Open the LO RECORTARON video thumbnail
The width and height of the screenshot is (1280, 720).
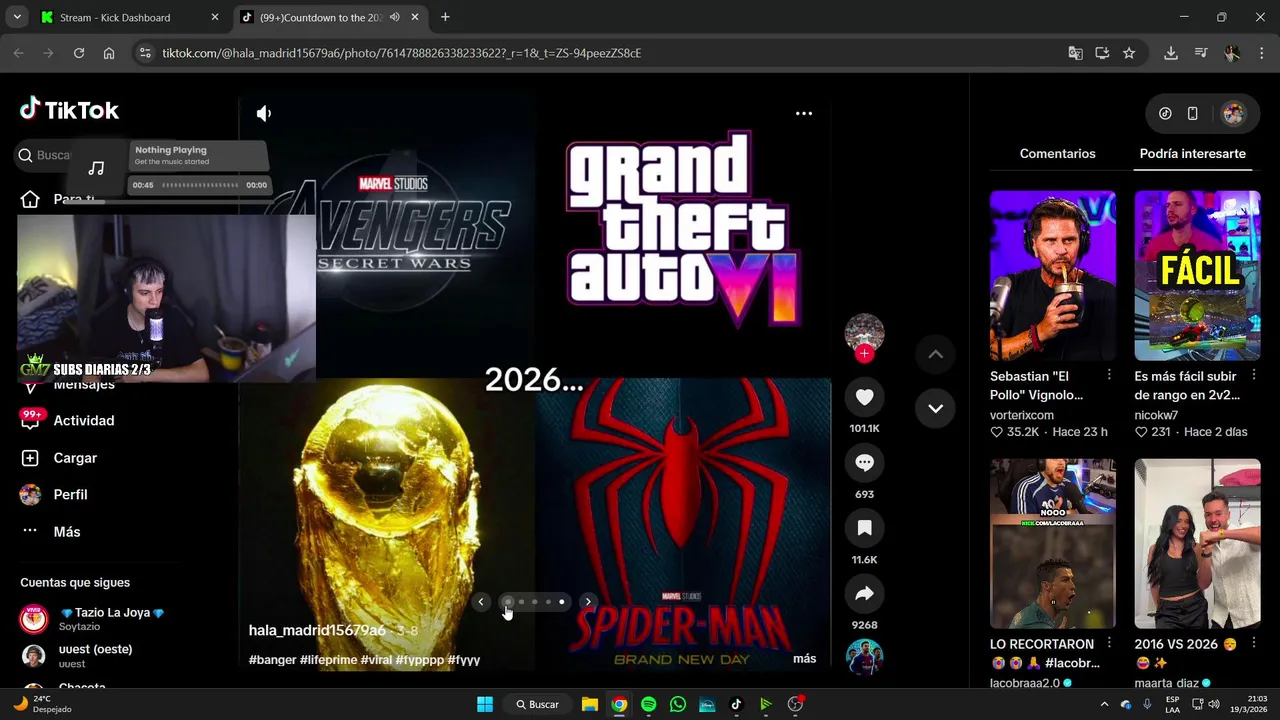pyautogui.click(x=1053, y=543)
